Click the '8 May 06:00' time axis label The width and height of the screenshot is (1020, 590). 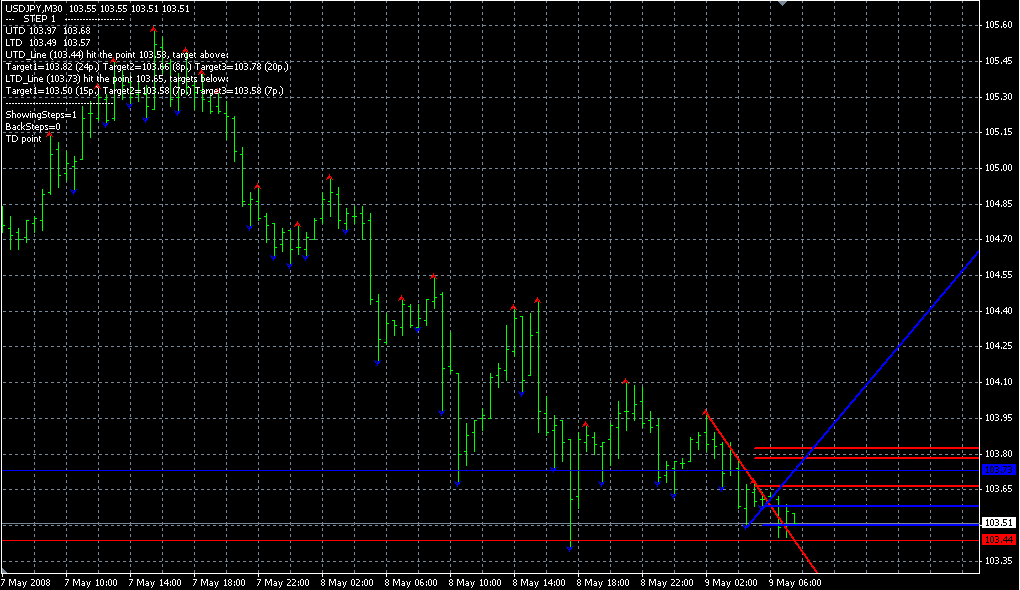[x=410, y=582]
